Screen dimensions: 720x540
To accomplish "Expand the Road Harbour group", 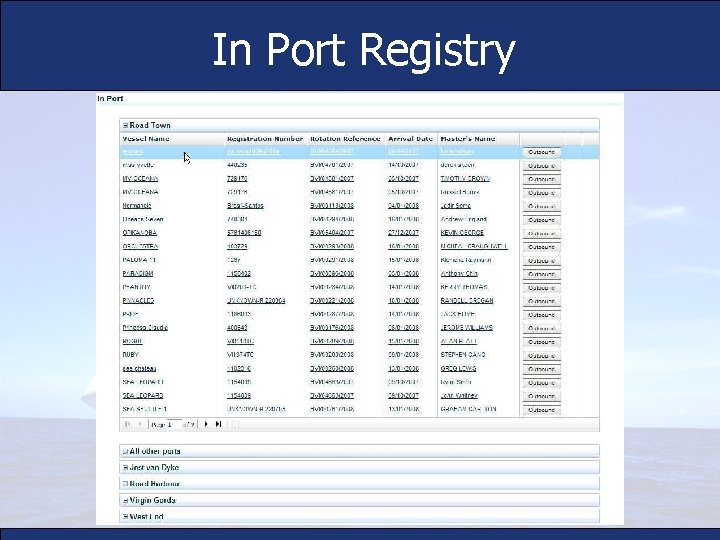I will [x=125, y=484].
